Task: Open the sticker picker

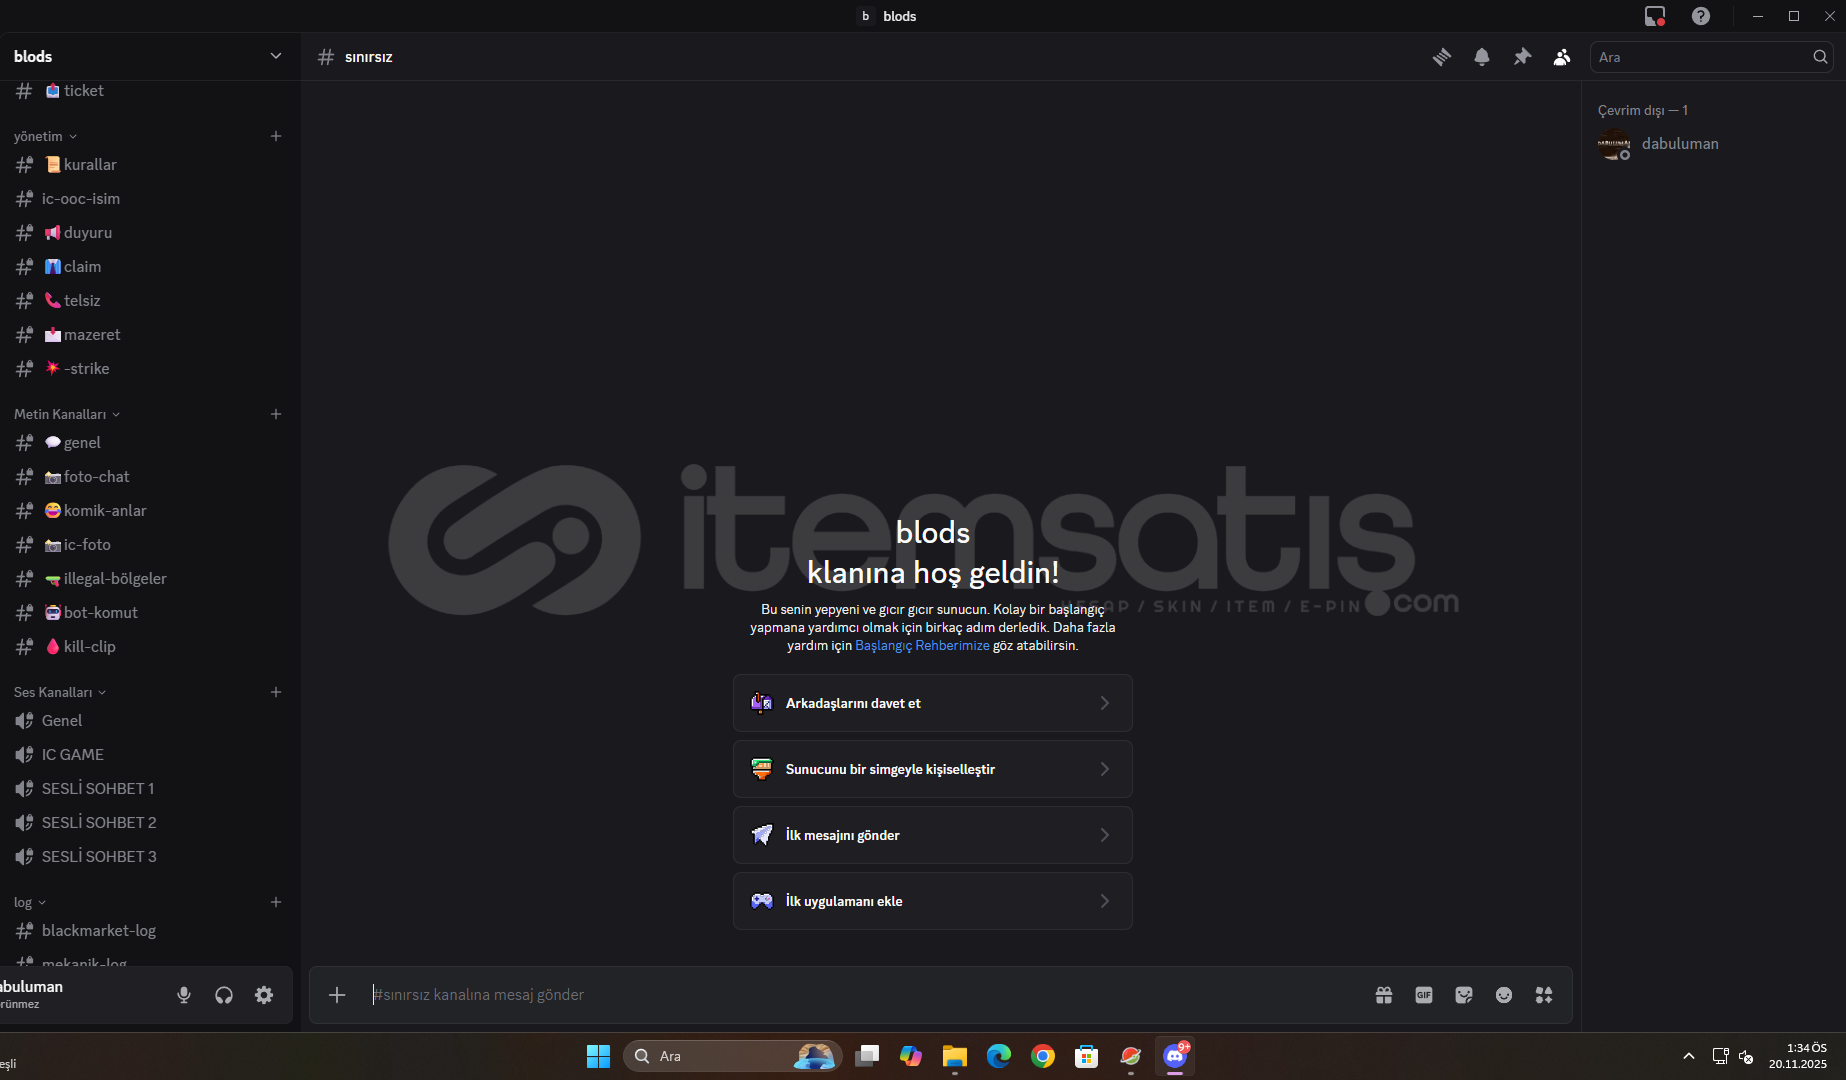Action: (1463, 995)
